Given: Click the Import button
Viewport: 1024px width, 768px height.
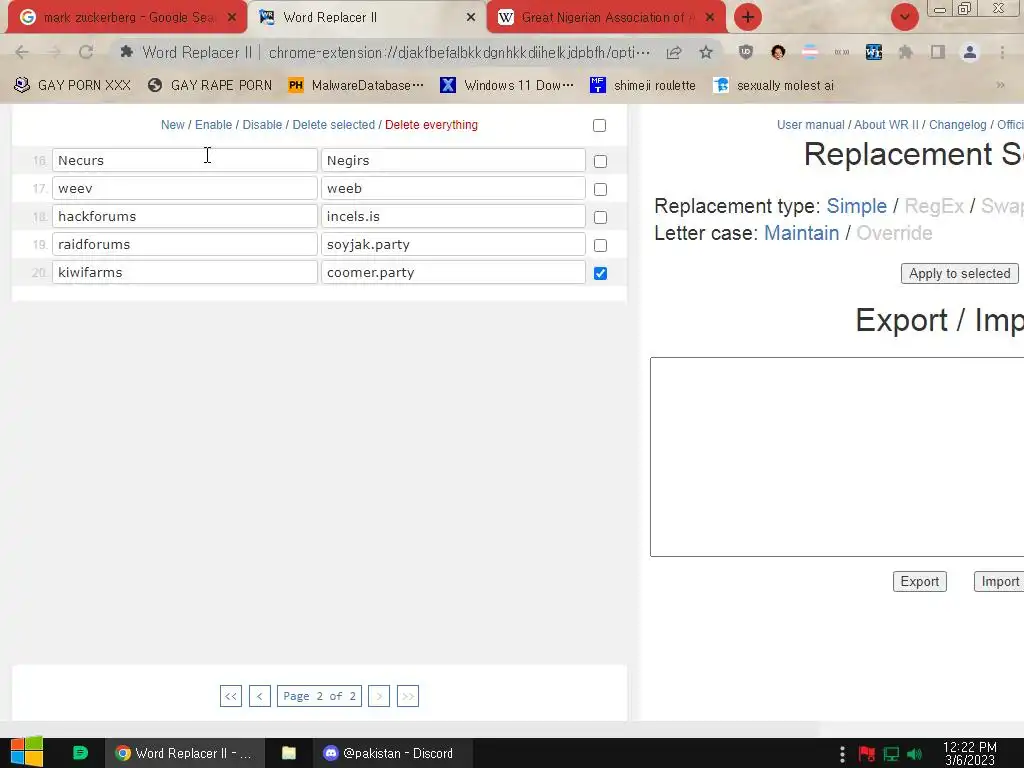Looking at the screenshot, I should (1000, 581).
